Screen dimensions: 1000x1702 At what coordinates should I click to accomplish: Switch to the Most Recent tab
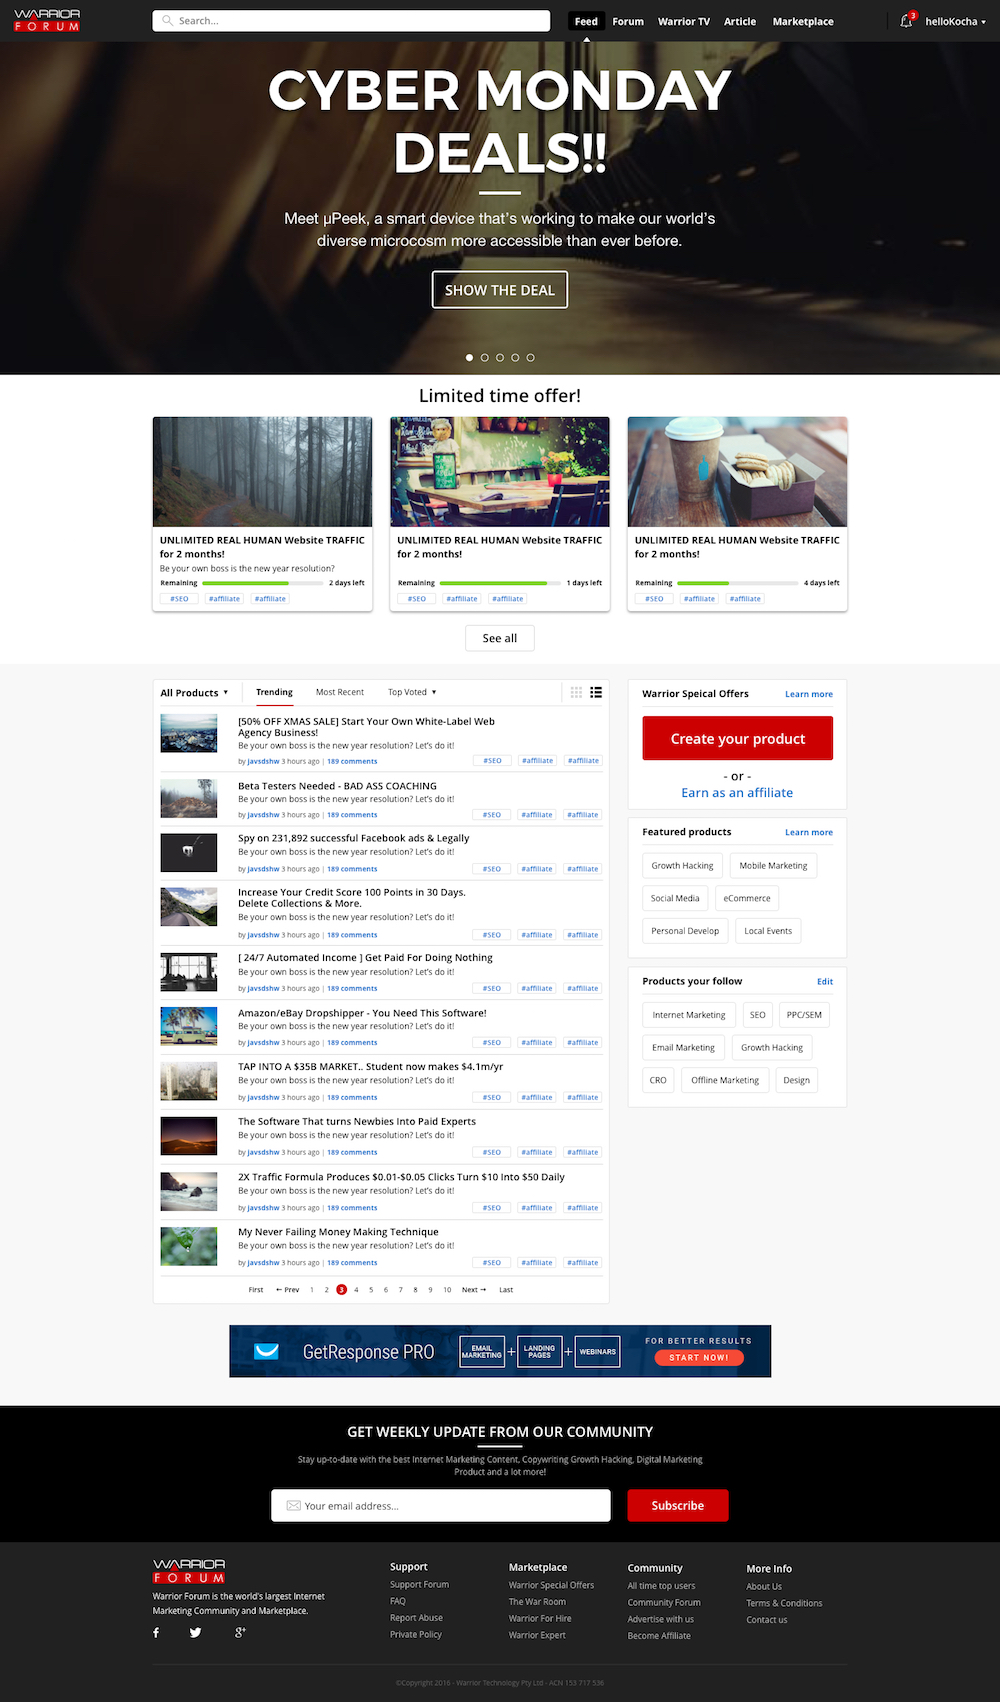[x=339, y=692]
